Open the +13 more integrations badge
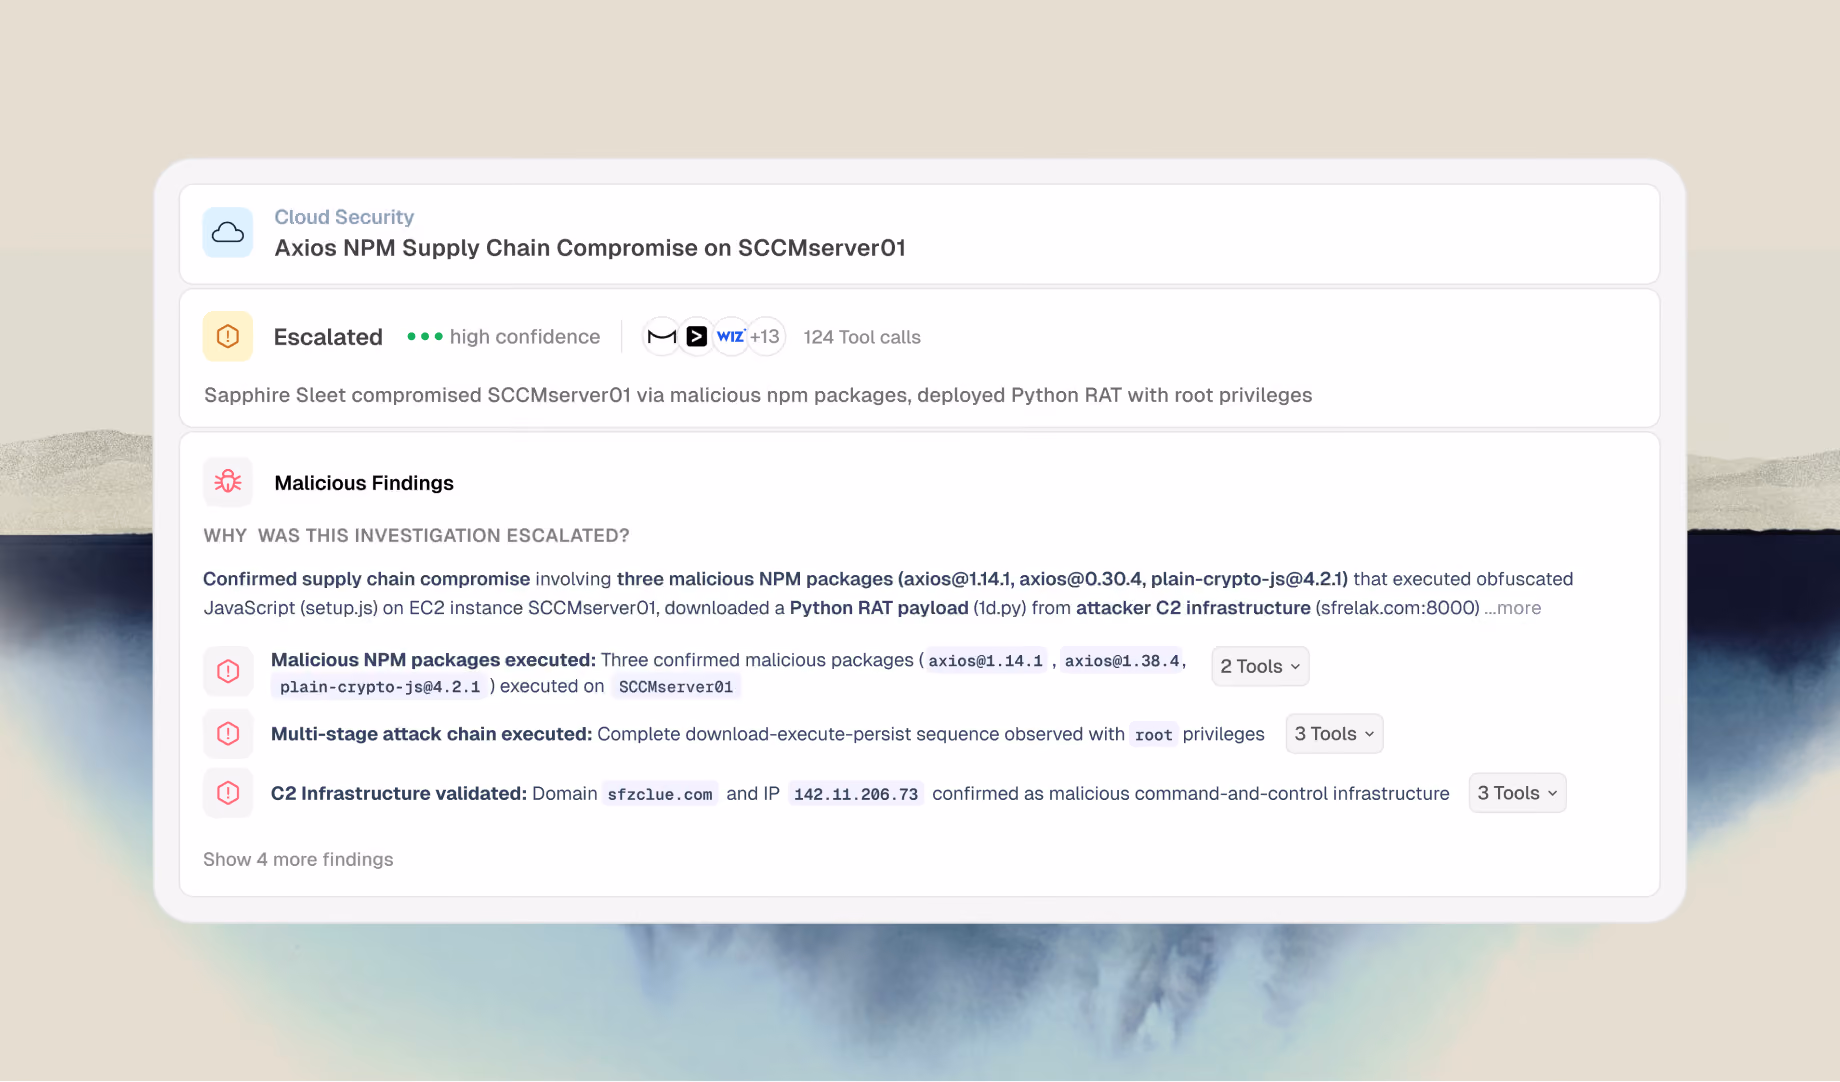The height and width of the screenshot is (1082, 1840). [765, 337]
